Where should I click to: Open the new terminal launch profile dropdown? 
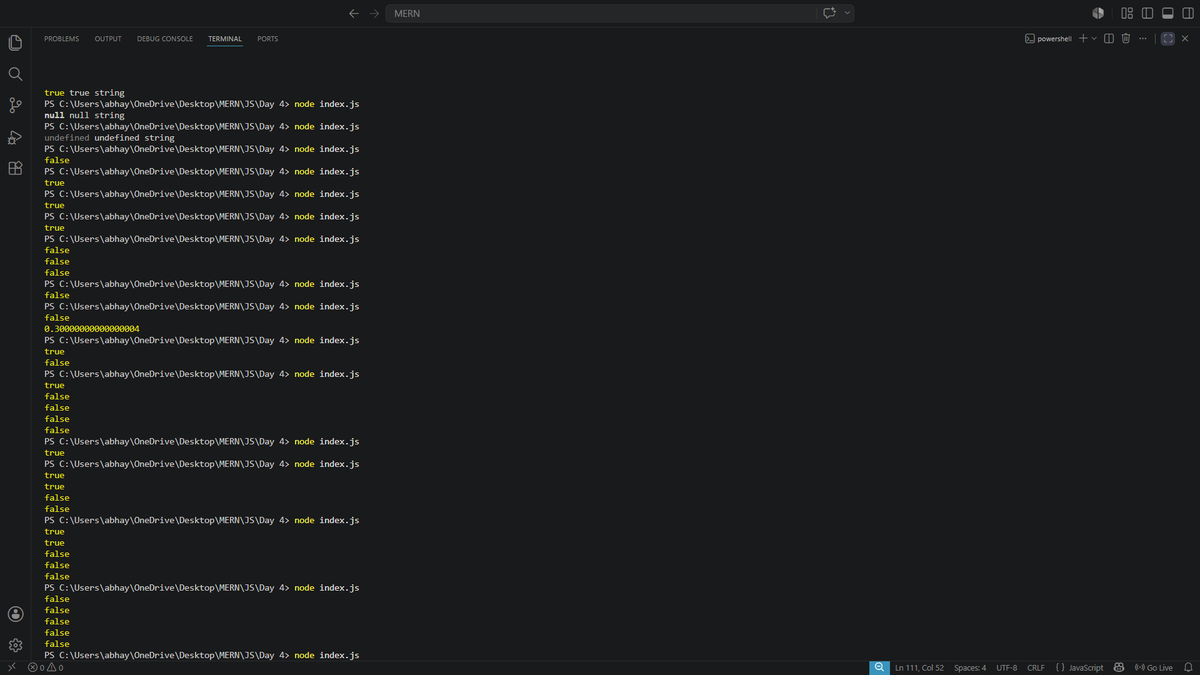[1094, 39]
